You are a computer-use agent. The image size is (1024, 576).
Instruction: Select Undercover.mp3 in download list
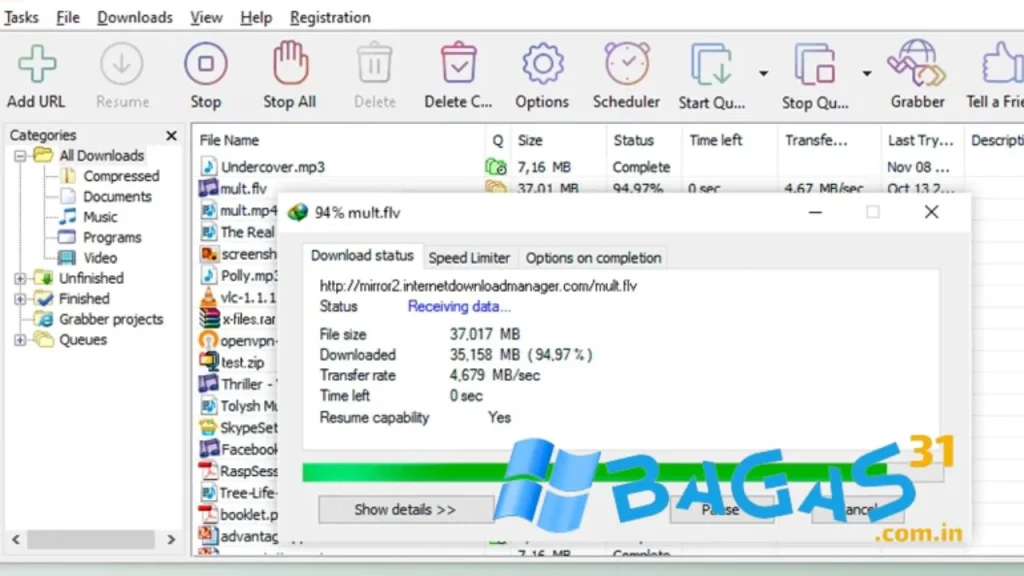pyautogui.click(x=272, y=167)
